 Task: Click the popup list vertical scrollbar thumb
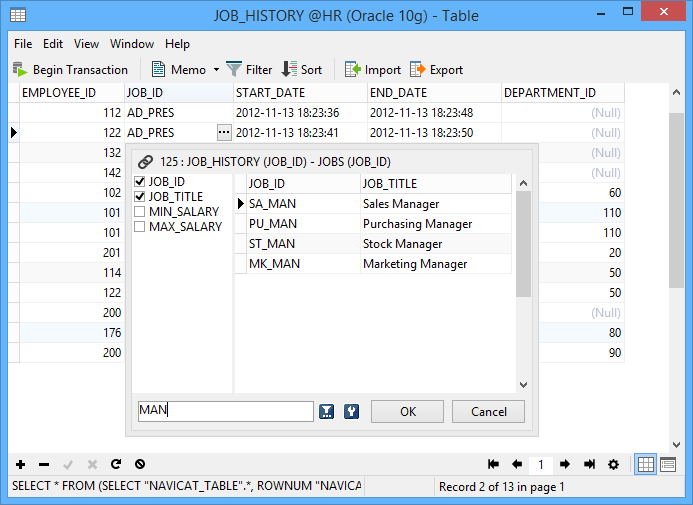tap(523, 244)
